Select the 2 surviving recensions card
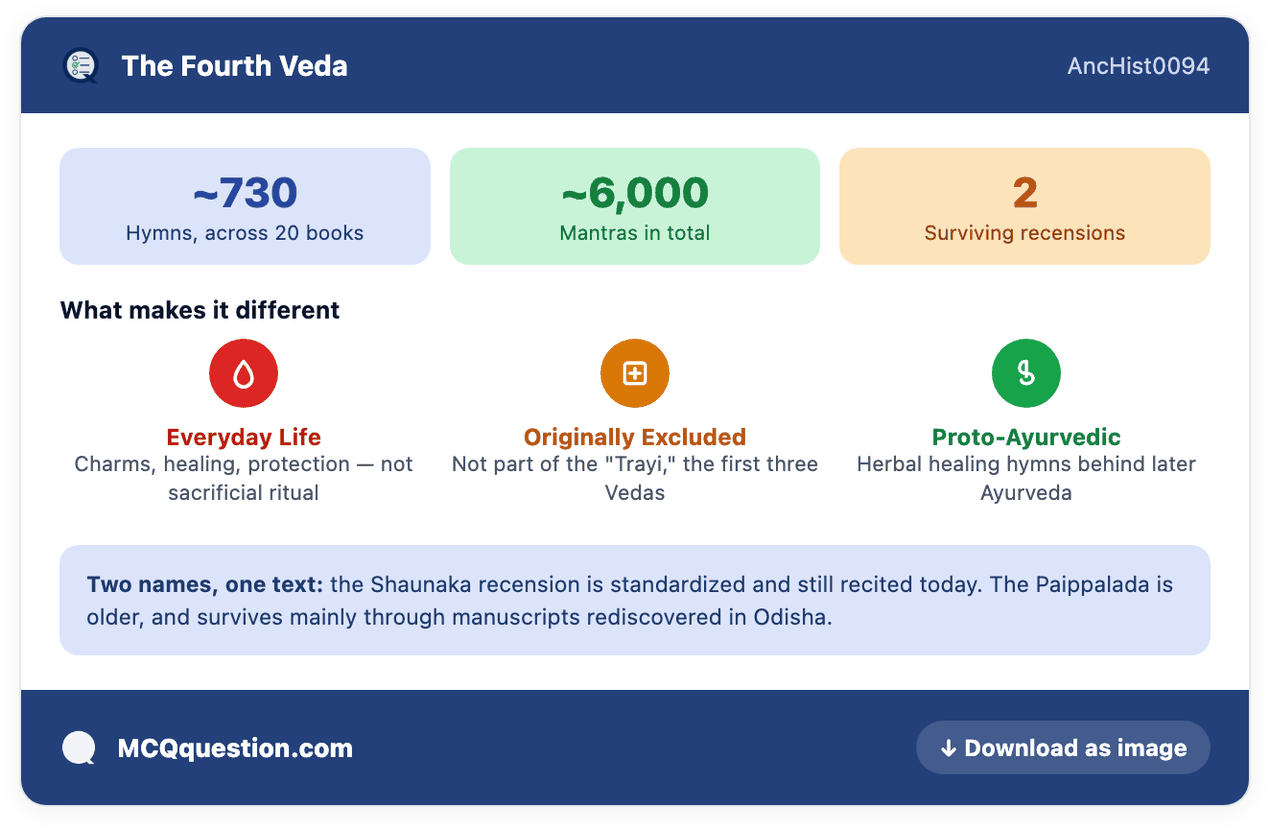The height and width of the screenshot is (830, 1270). point(1025,206)
